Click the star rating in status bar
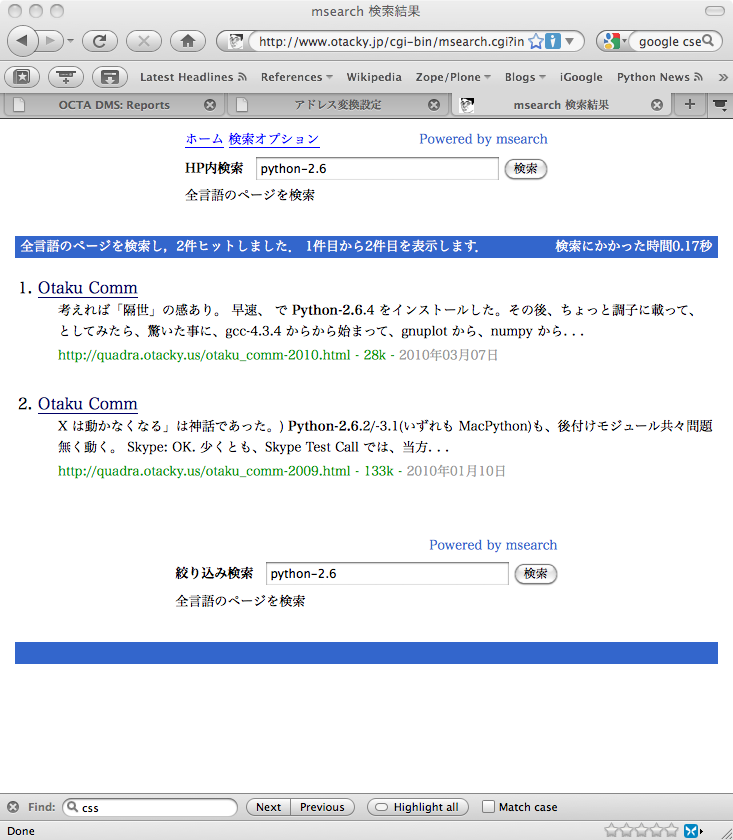This screenshot has width=733, height=840. click(x=642, y=831)
